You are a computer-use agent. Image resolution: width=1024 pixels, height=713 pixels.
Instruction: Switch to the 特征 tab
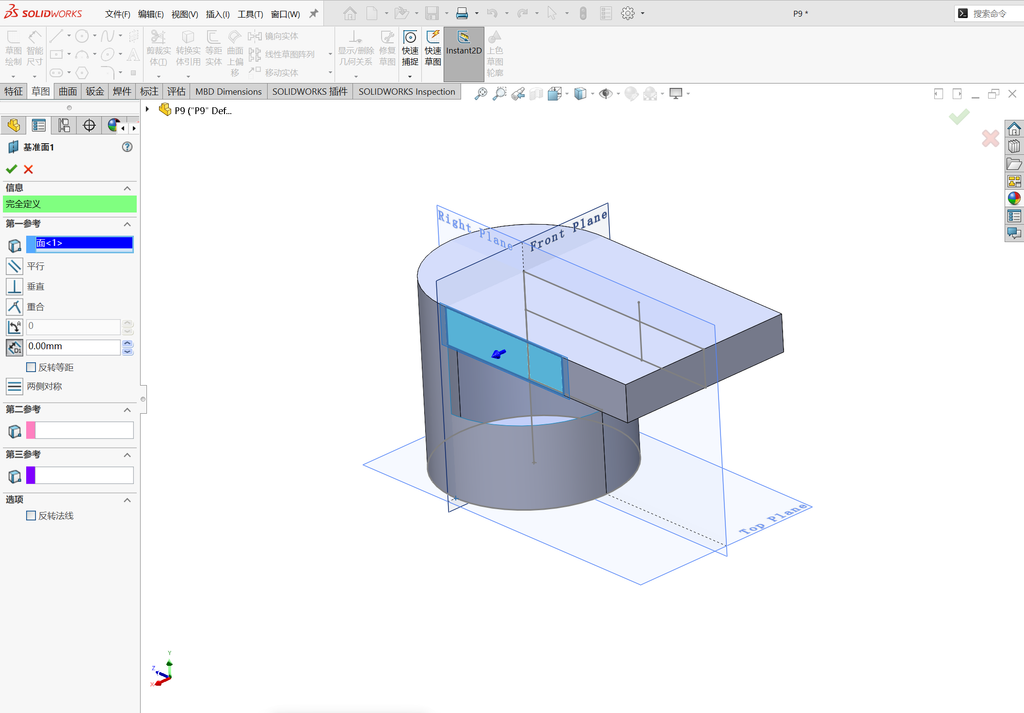[x=13, y=91]
